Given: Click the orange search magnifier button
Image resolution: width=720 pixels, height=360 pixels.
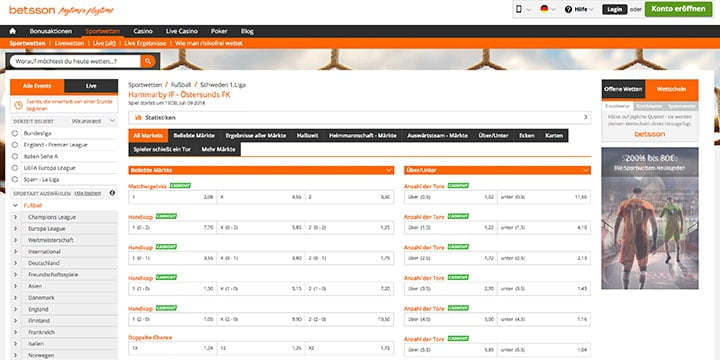Looking at the screenshot, I should coord(148,61).
